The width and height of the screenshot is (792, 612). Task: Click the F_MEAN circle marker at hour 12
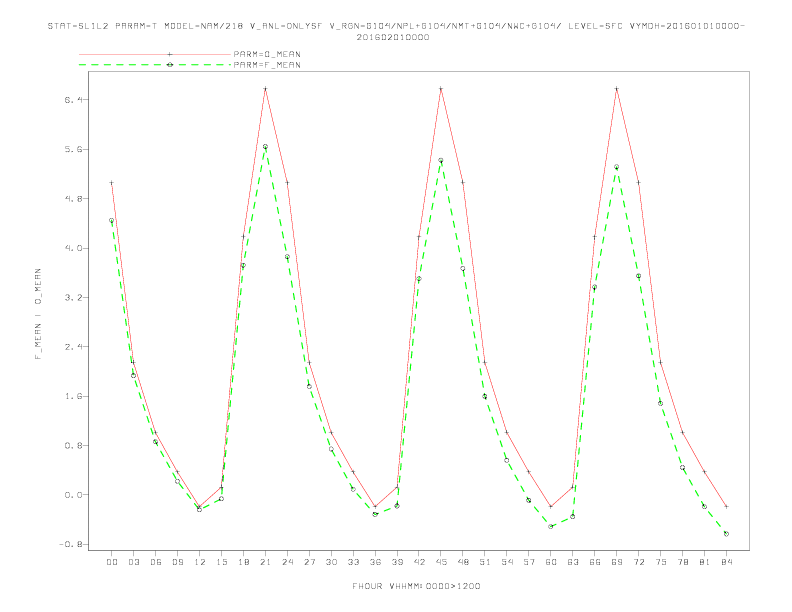point(200,509)
